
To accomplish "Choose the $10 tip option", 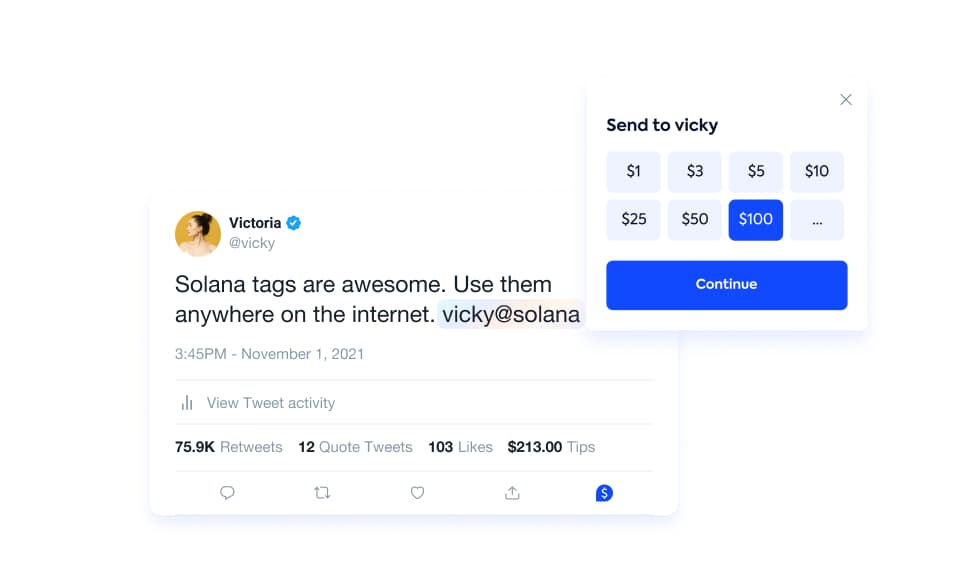I will click(817, 171).
